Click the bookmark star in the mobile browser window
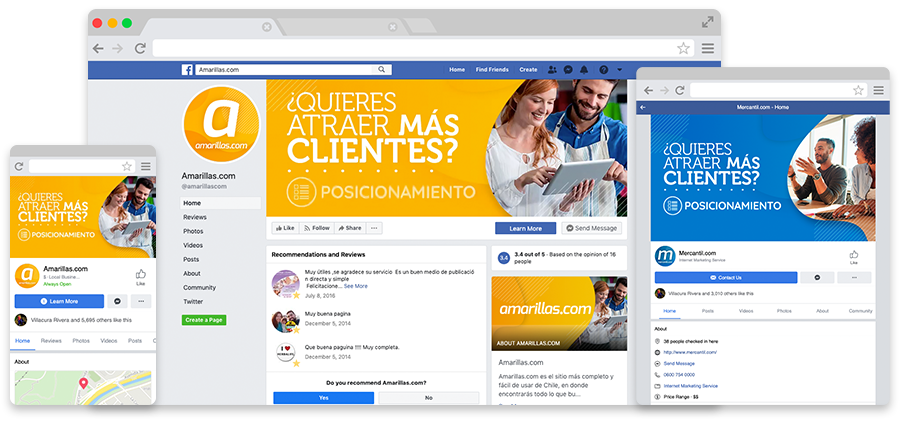The image size is (900, 427). point(127,166)
